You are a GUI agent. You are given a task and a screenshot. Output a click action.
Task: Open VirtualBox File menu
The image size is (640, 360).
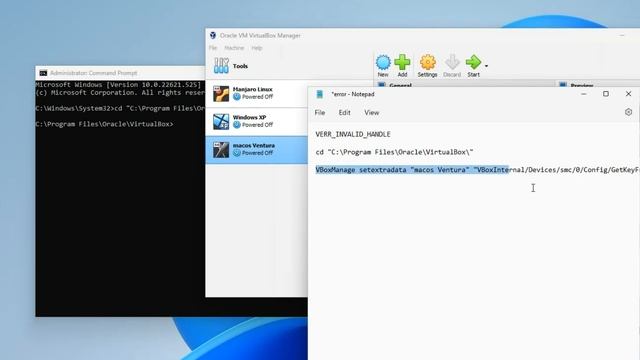pyautogui.click(x=213, y=48)
